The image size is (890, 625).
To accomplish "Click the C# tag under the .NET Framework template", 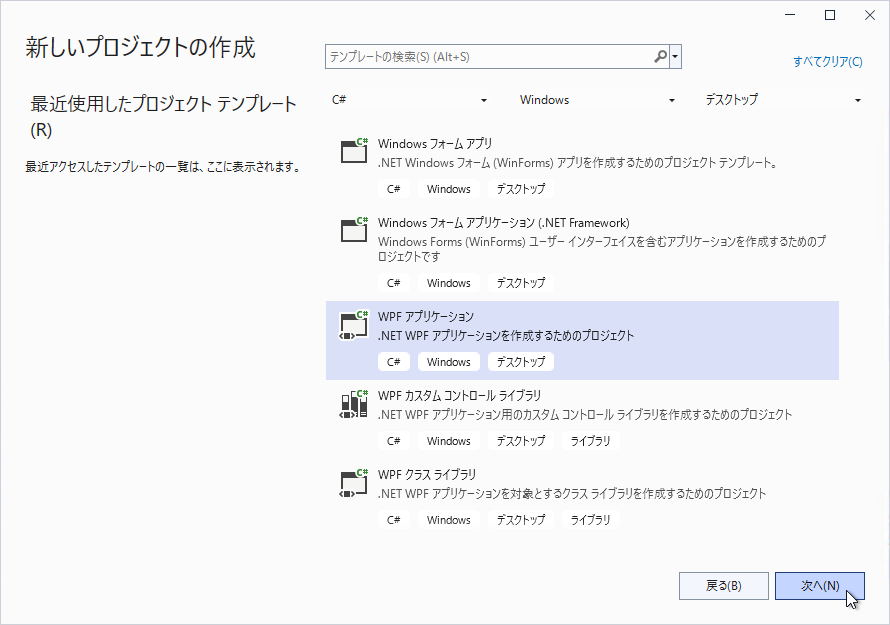I will (x=394, y=283).
